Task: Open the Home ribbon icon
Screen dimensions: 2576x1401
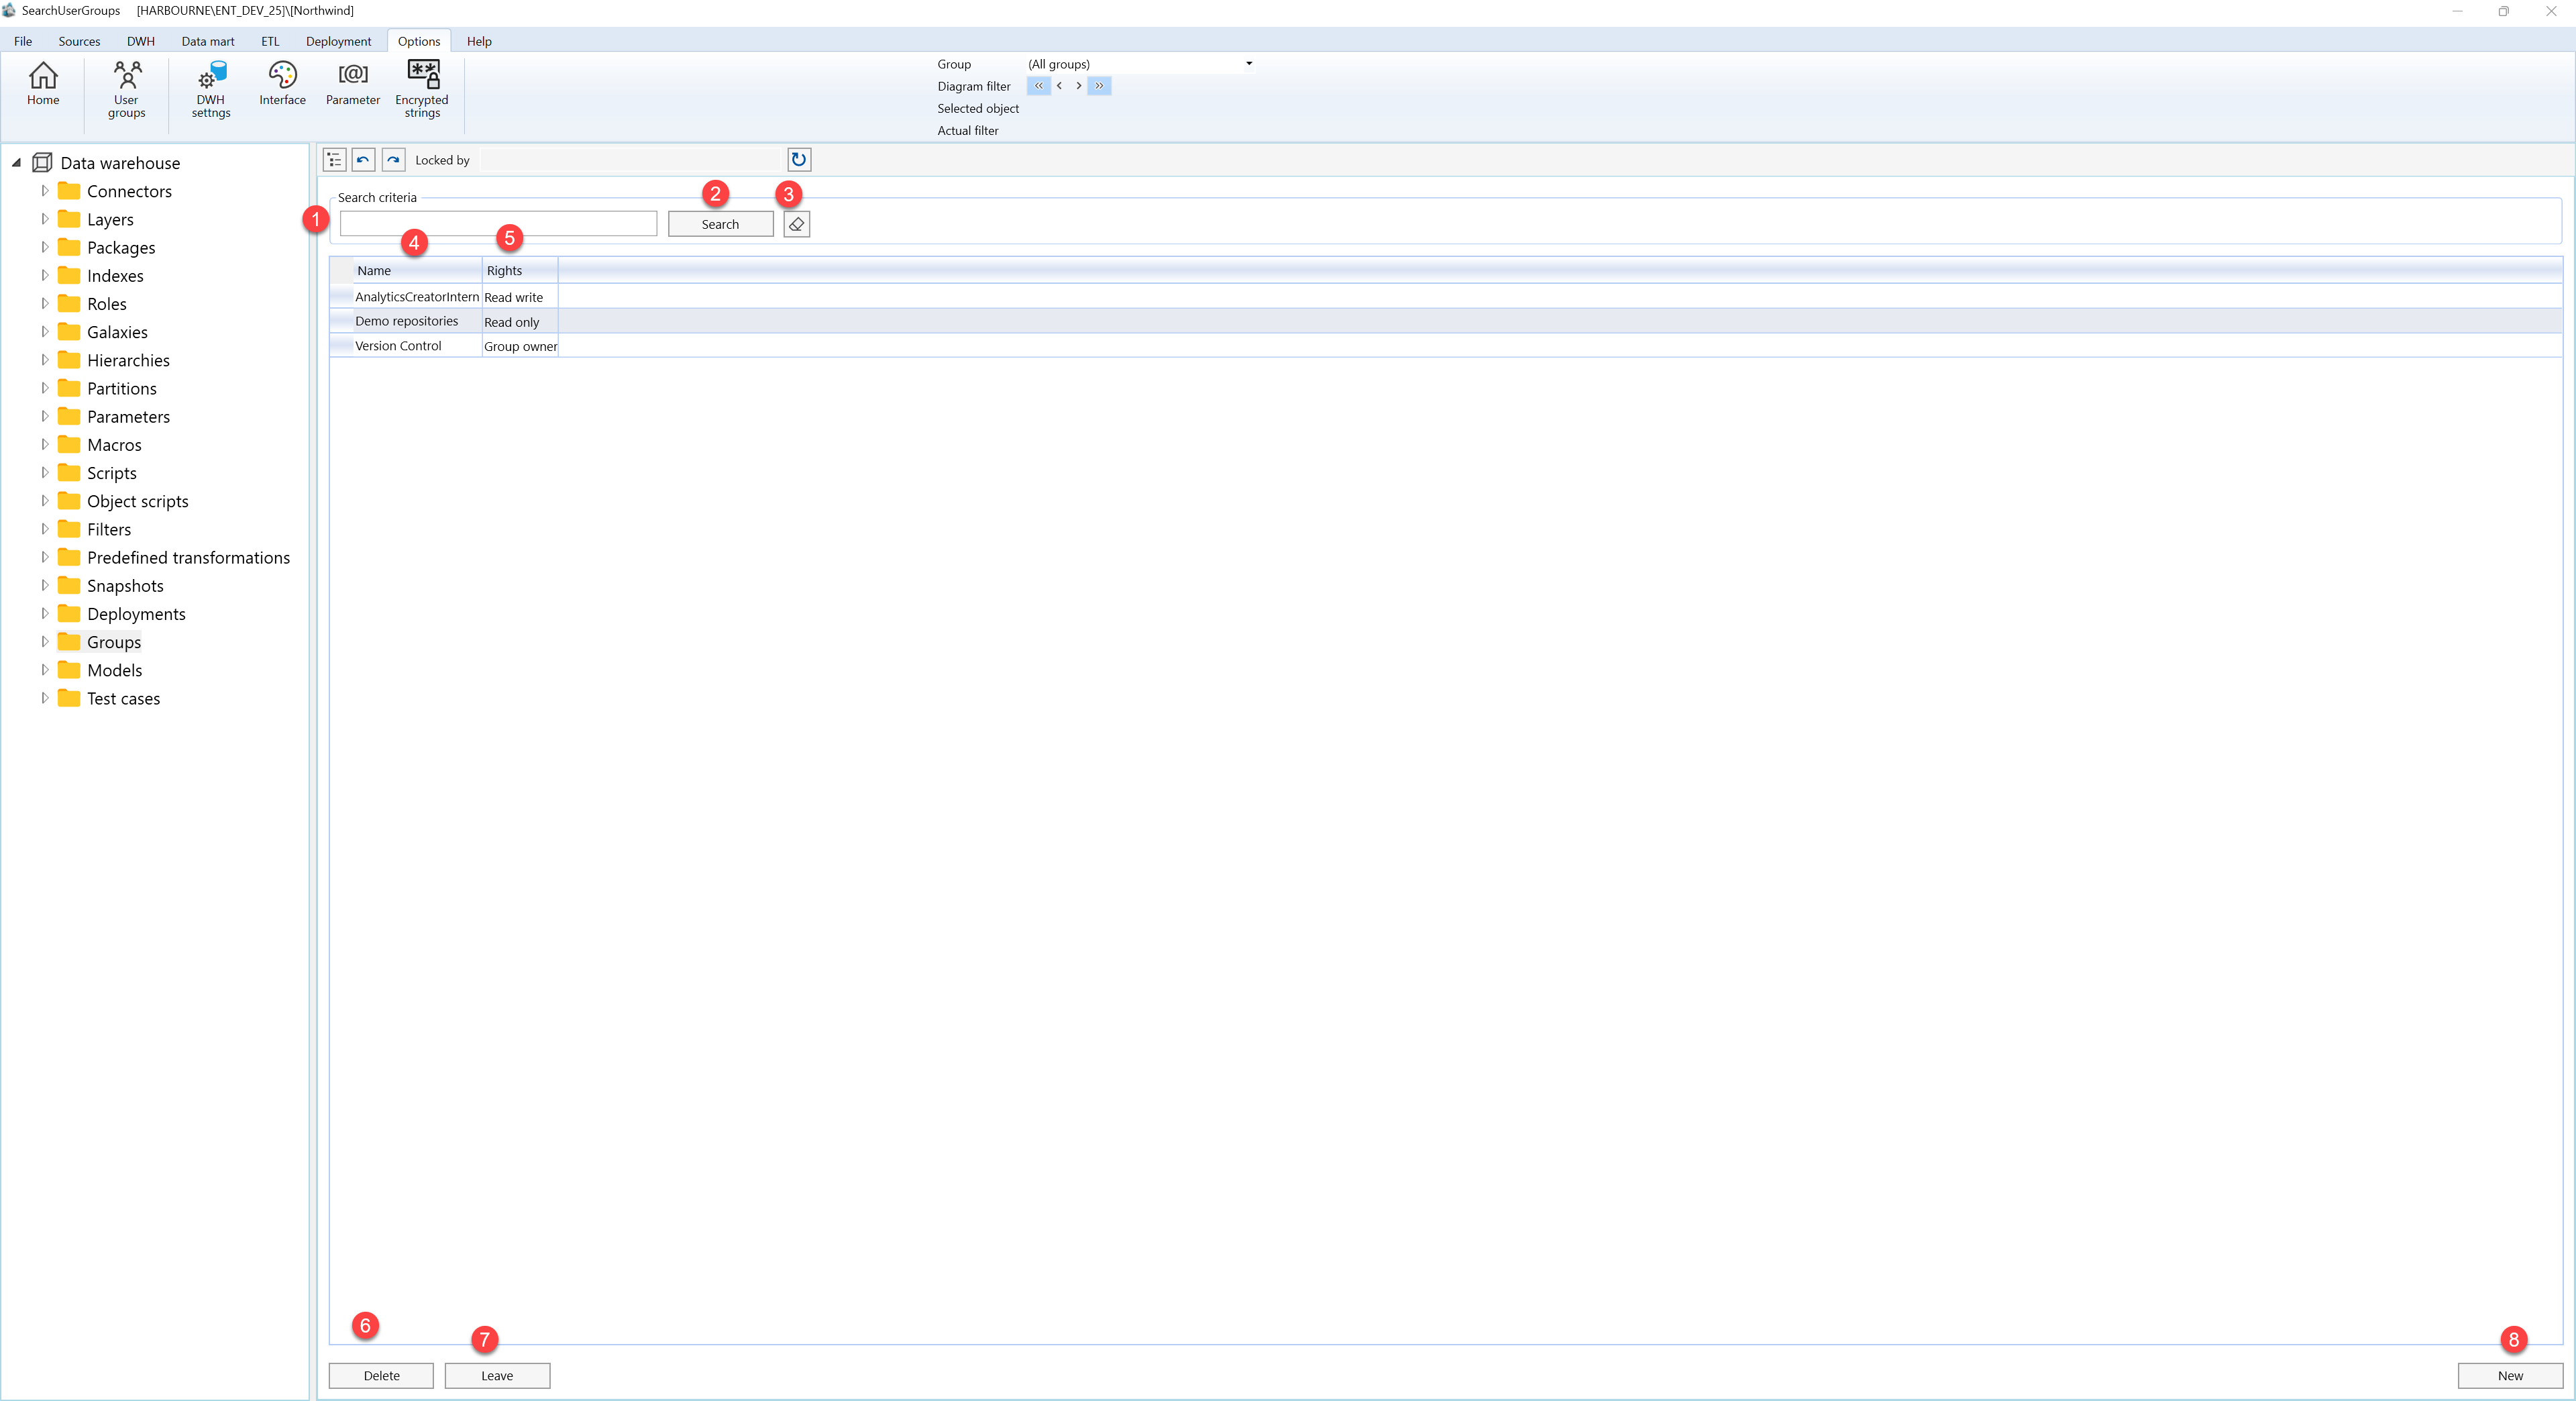Action: point(43,84)
